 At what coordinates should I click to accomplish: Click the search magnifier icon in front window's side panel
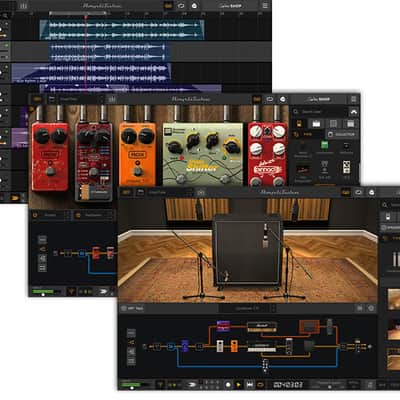pyautogui.click(x=385, y=205)
